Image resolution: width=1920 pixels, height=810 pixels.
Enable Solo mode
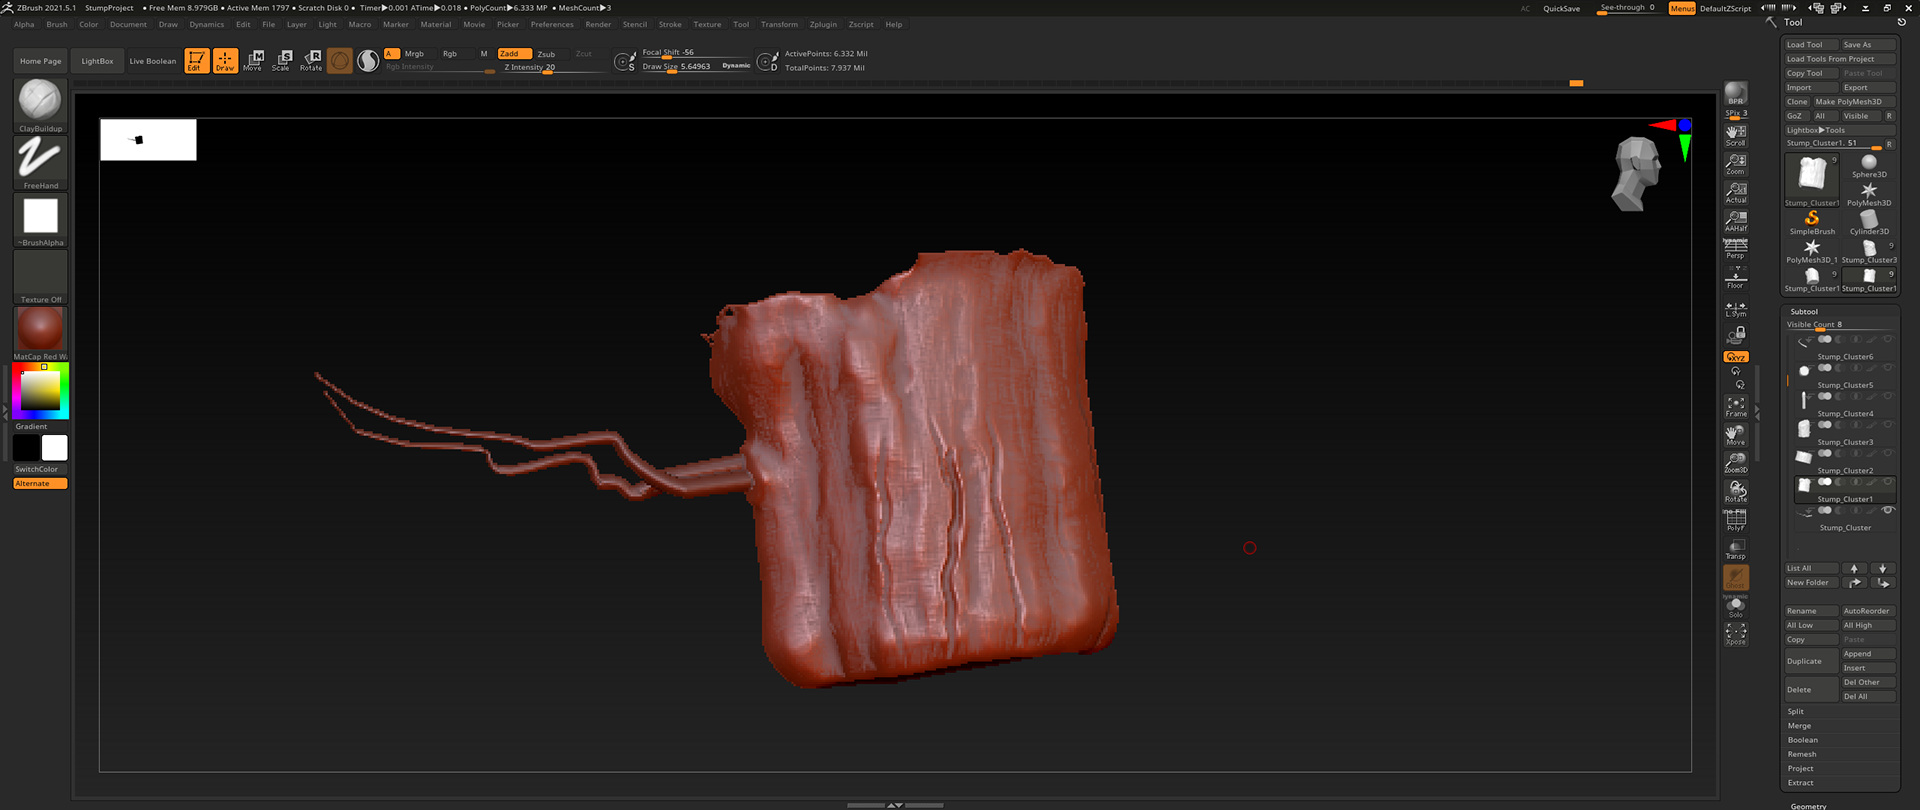tap(1735, 606)
